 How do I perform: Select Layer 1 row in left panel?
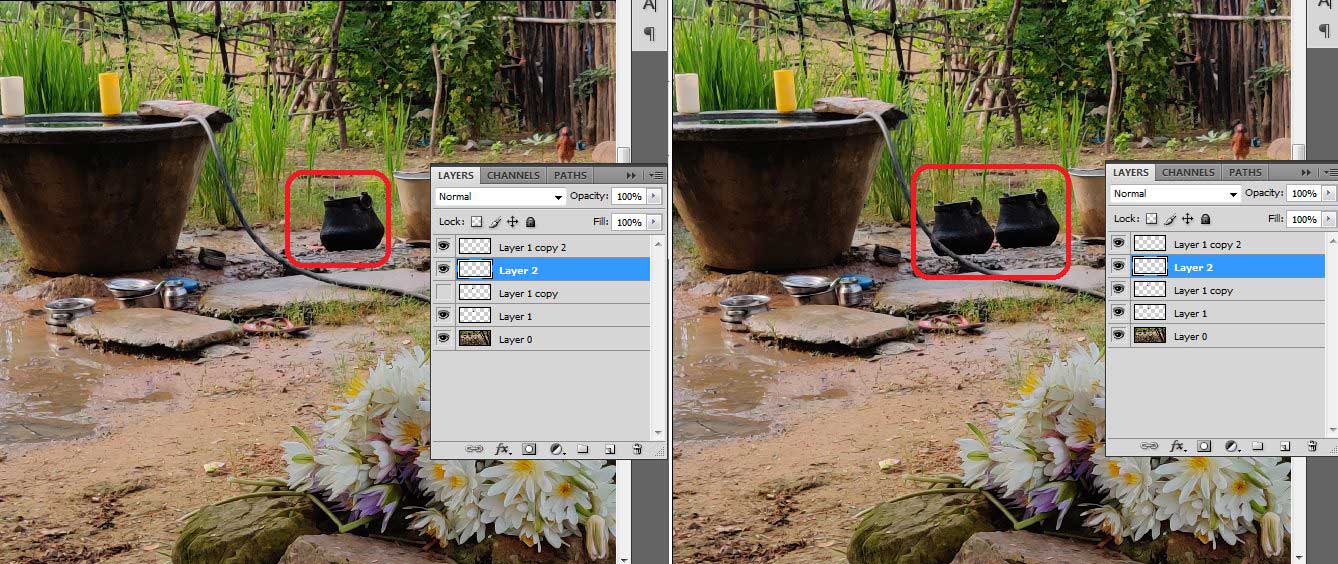(541, 316)
